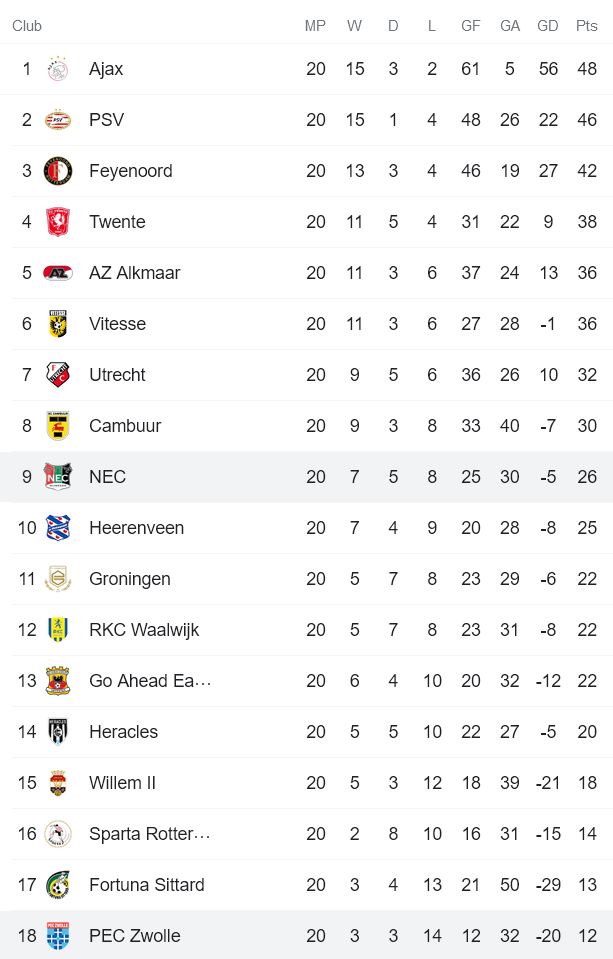Click the Ajax club crest icon

click(58, 69)
